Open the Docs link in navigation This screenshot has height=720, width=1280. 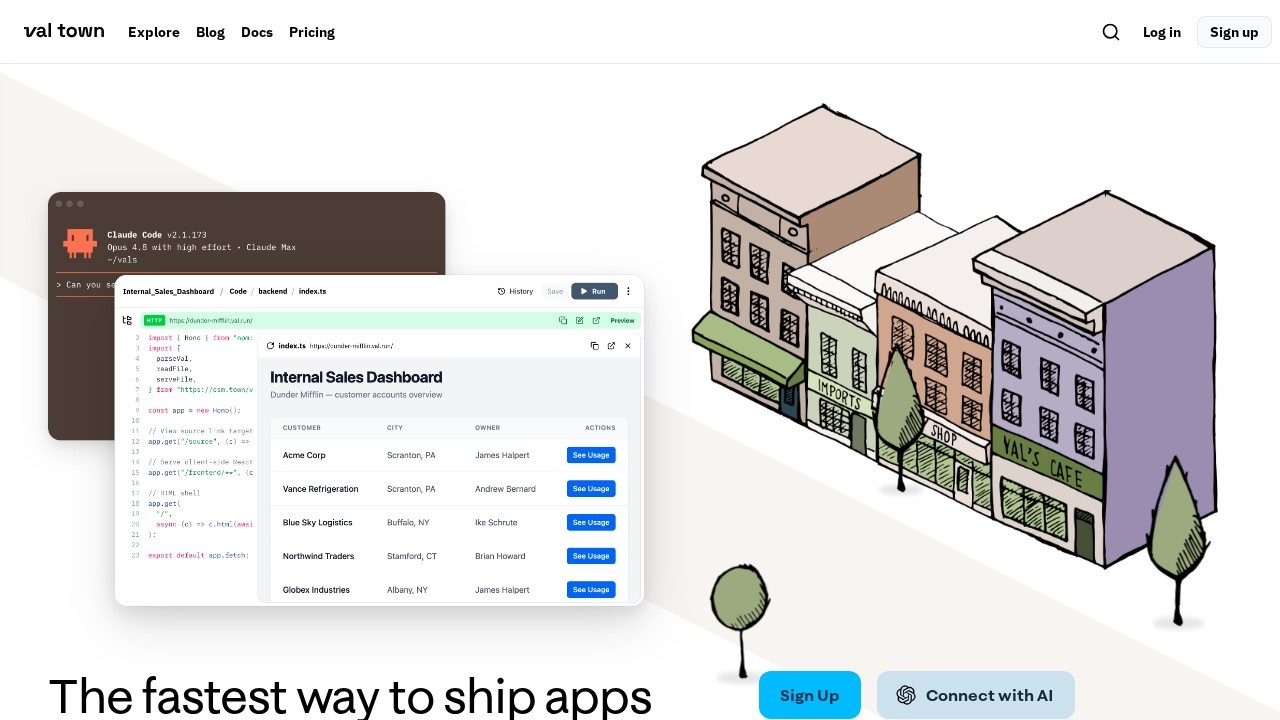(257, 32)
